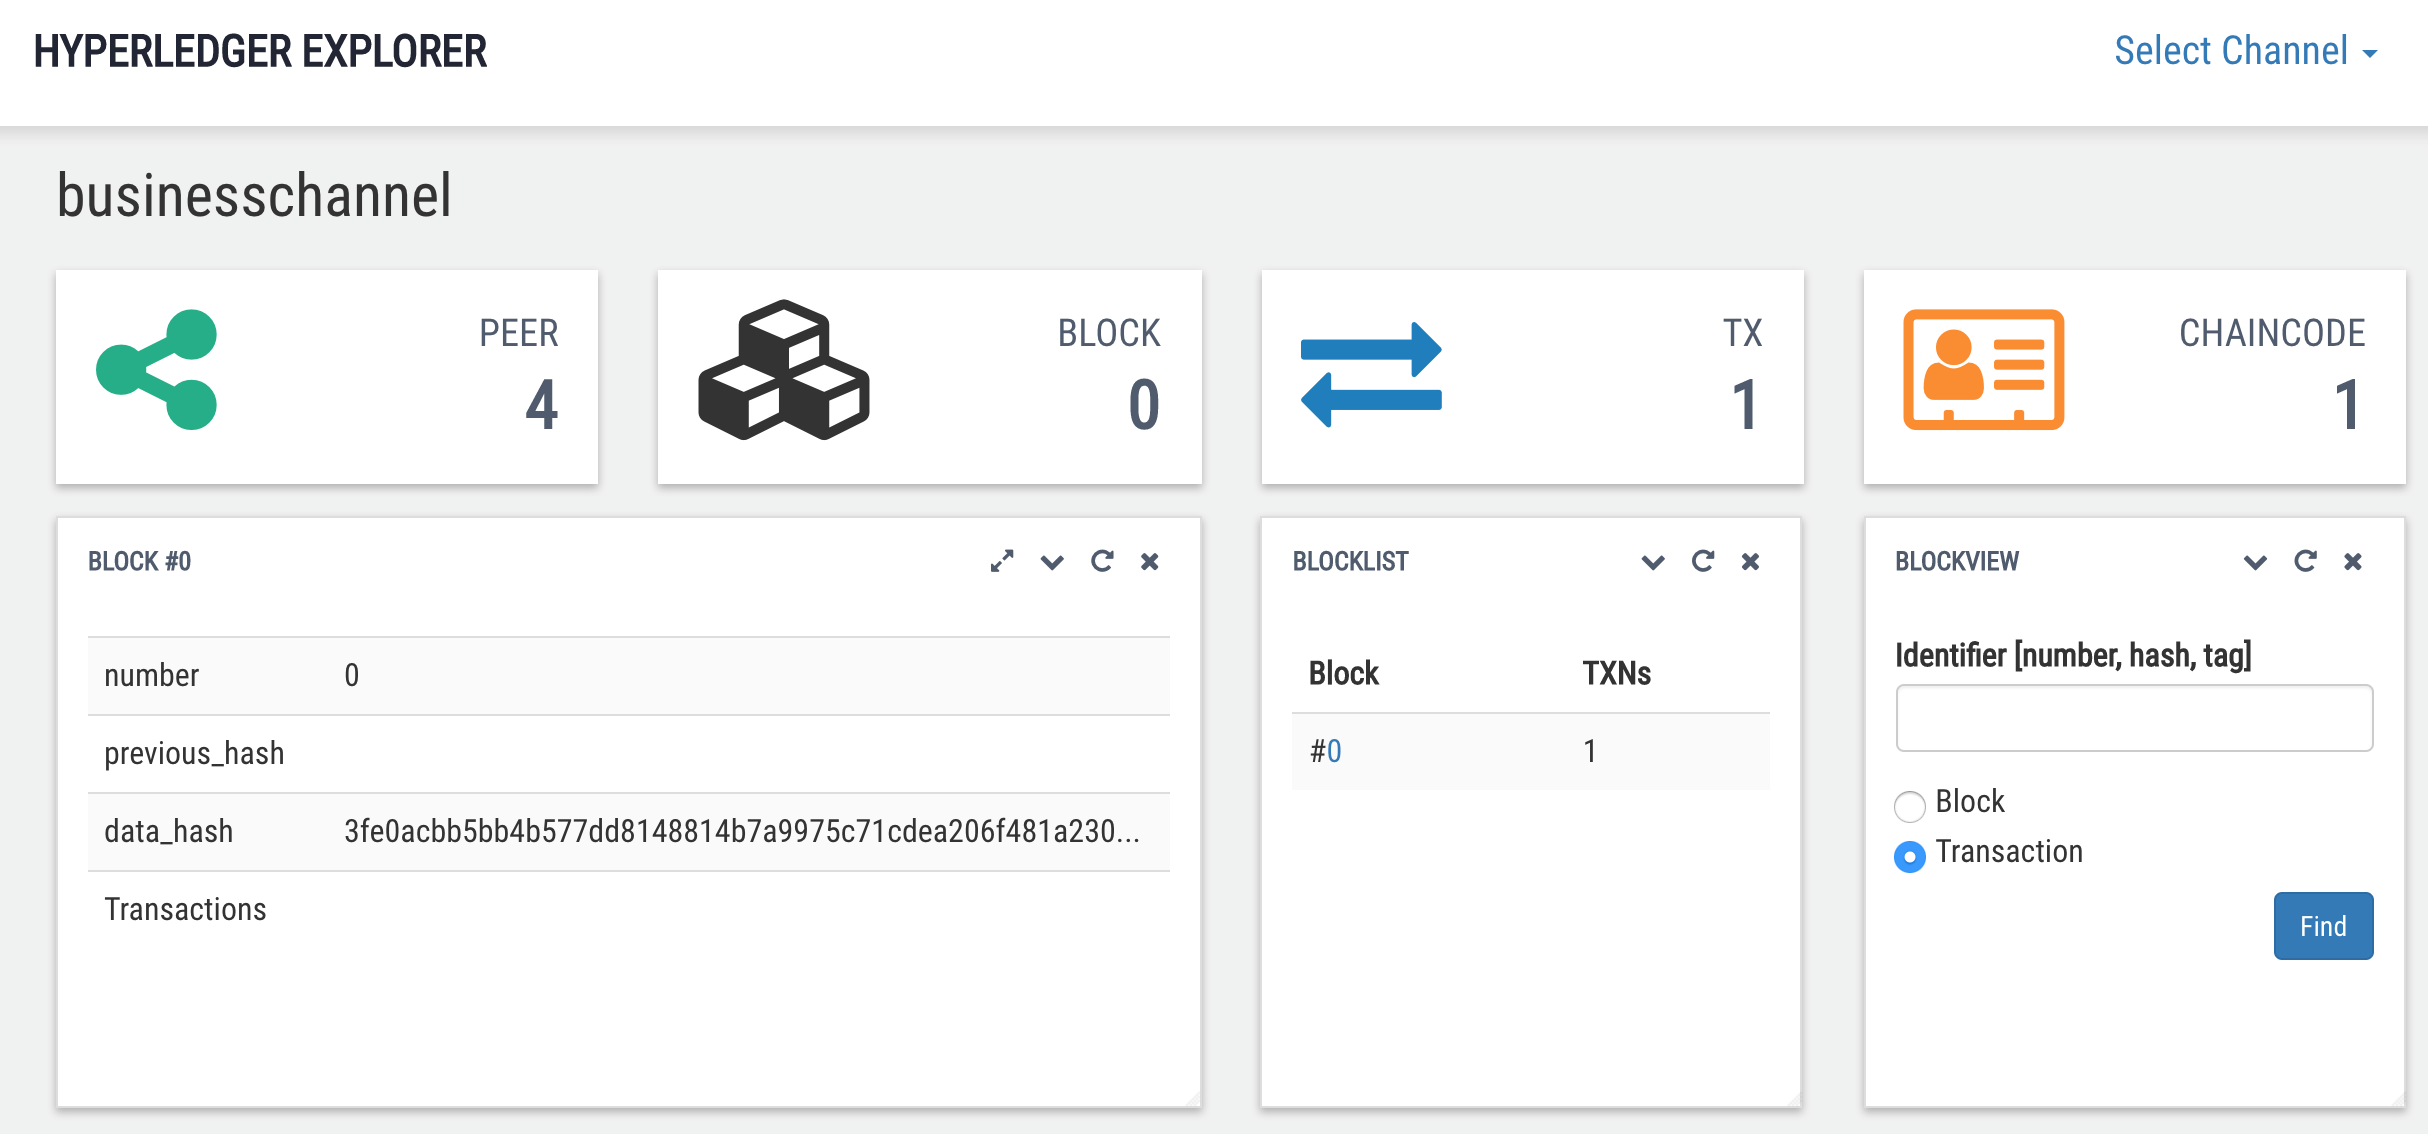This screenshot has height=1134, width=2428.
Task: Collapse the Block #0 panel
Action: click(1052, 562)
